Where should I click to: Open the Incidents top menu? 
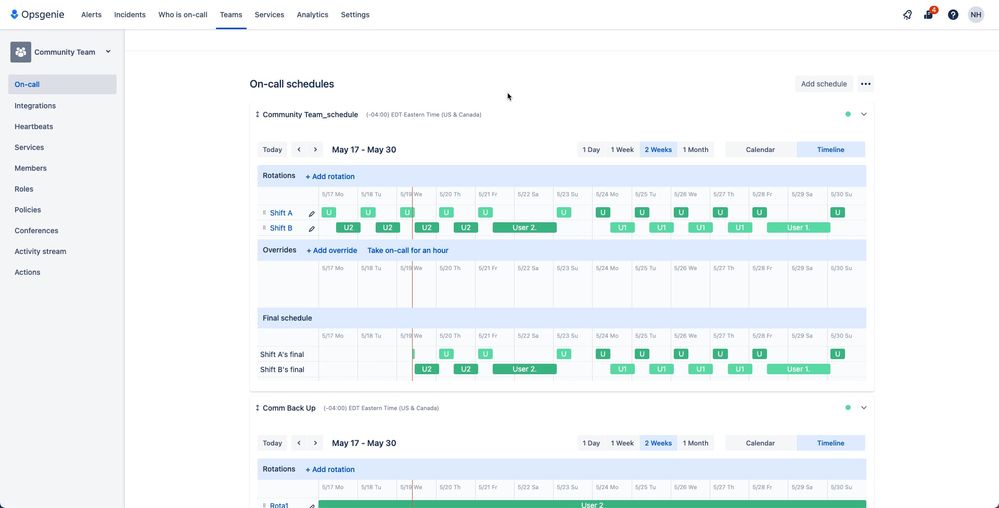(130, 15)
